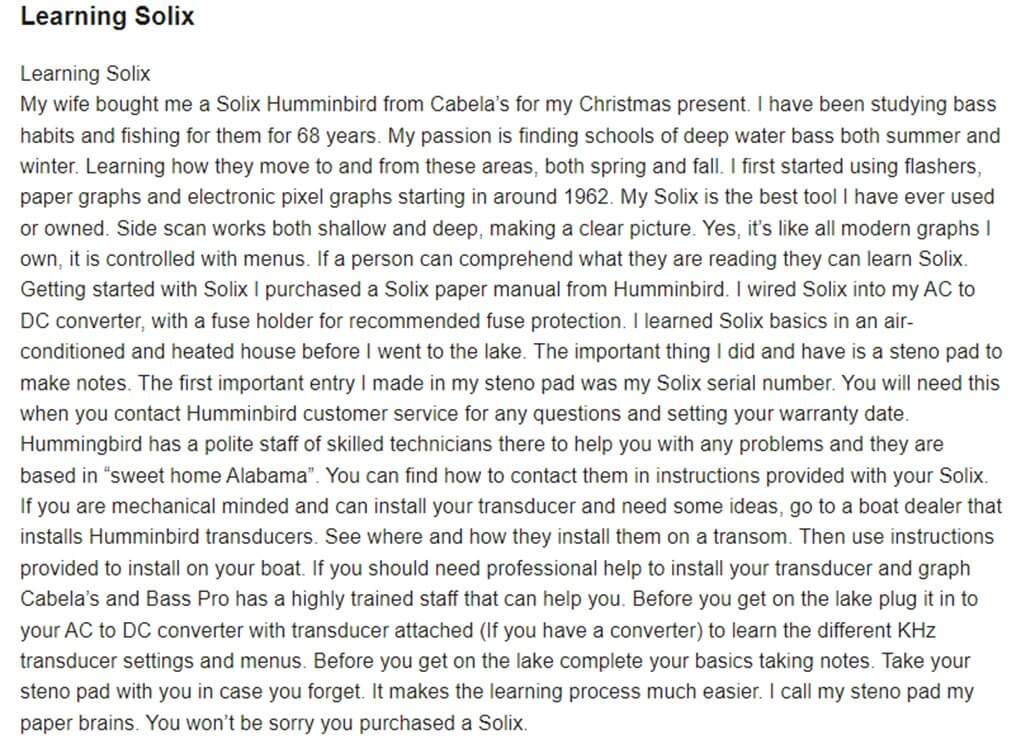The image size is (1020, 741).
Task: Click the words "paper brains" on last line
Action: [79, 723]
